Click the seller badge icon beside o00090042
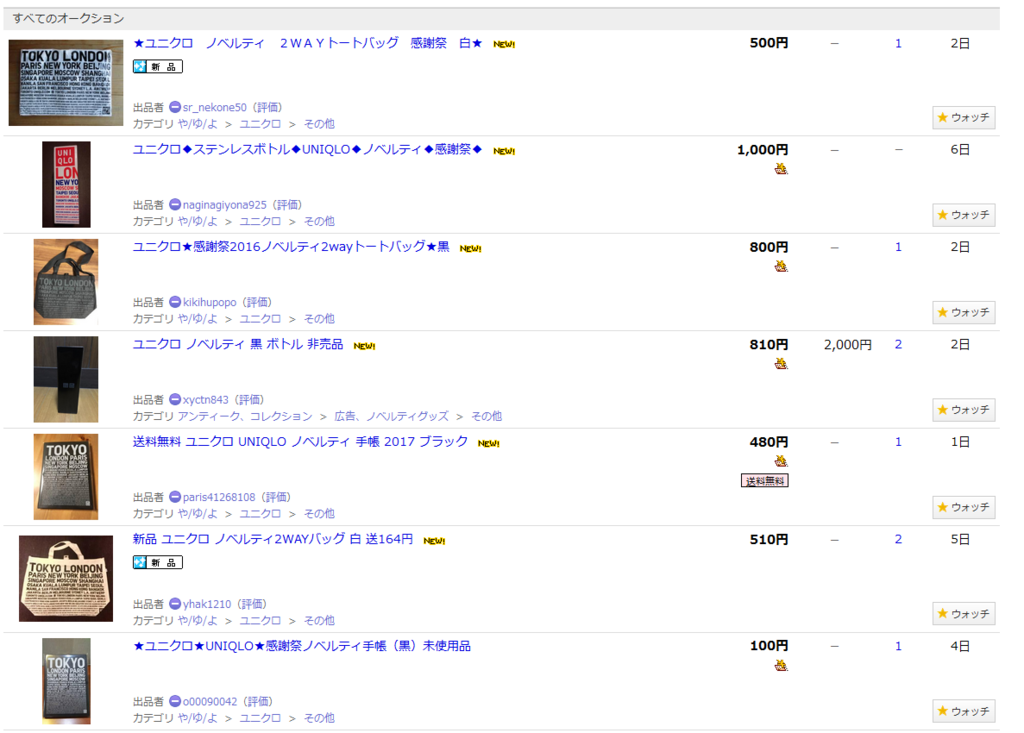The height and width of the screenshot is (733, 1024). 175,701
